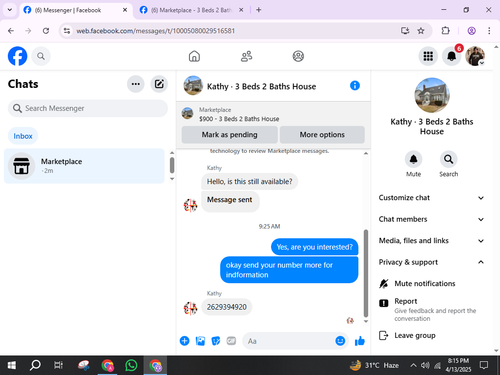The height and width of the screenshot is (375, 500).
Task: Open Facebook search magnifier icon
Action: pyautogui.click(x=41, y=56)
